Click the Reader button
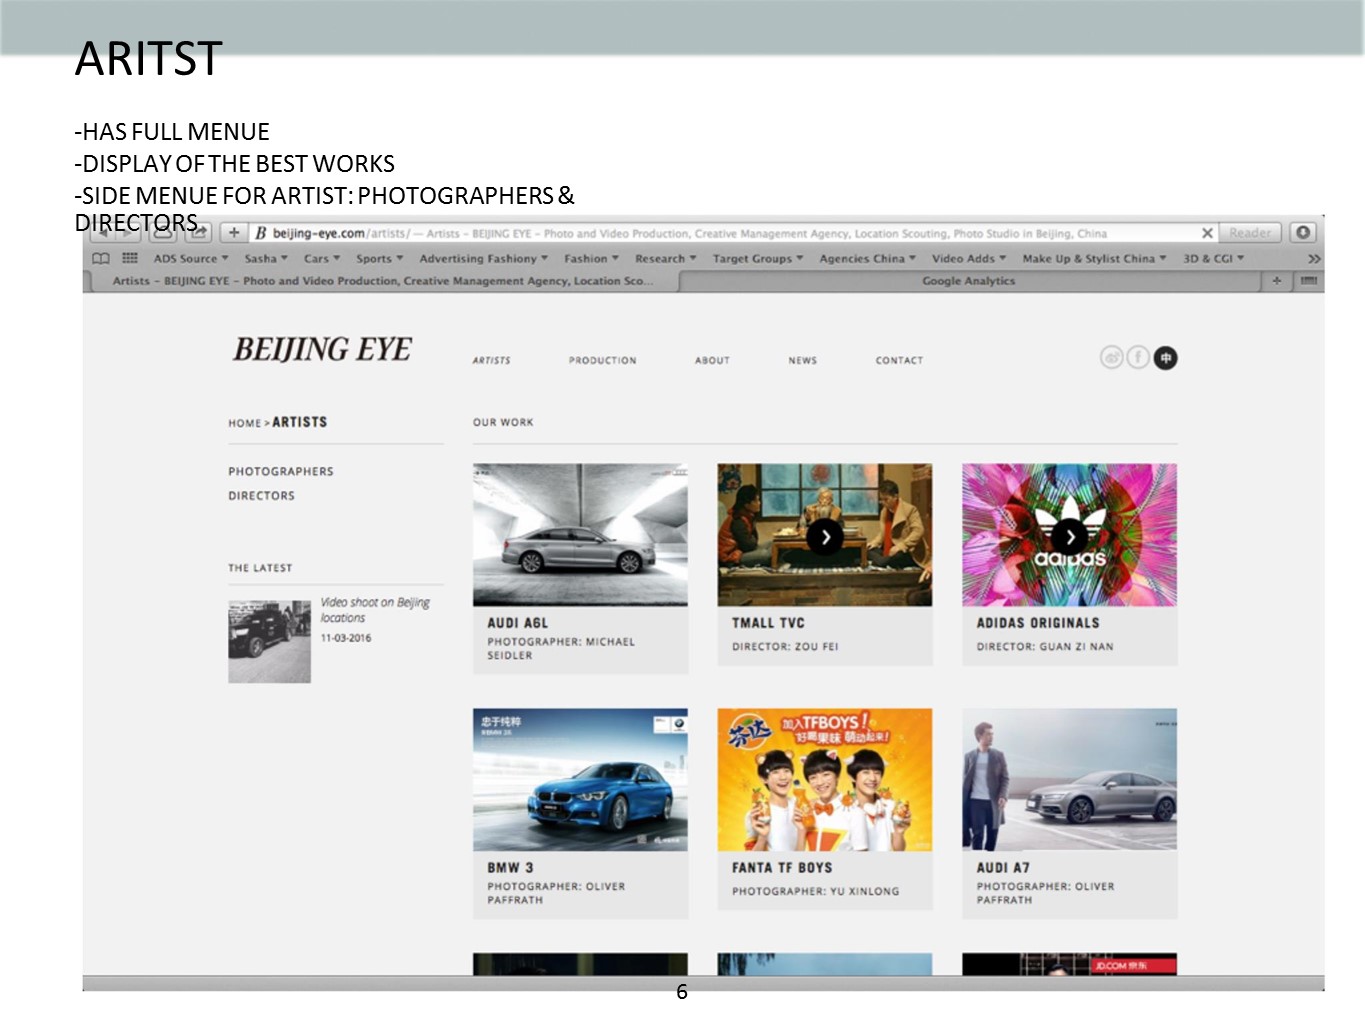This screenshot has width=1365, height=1024. tap(1250, 233)
